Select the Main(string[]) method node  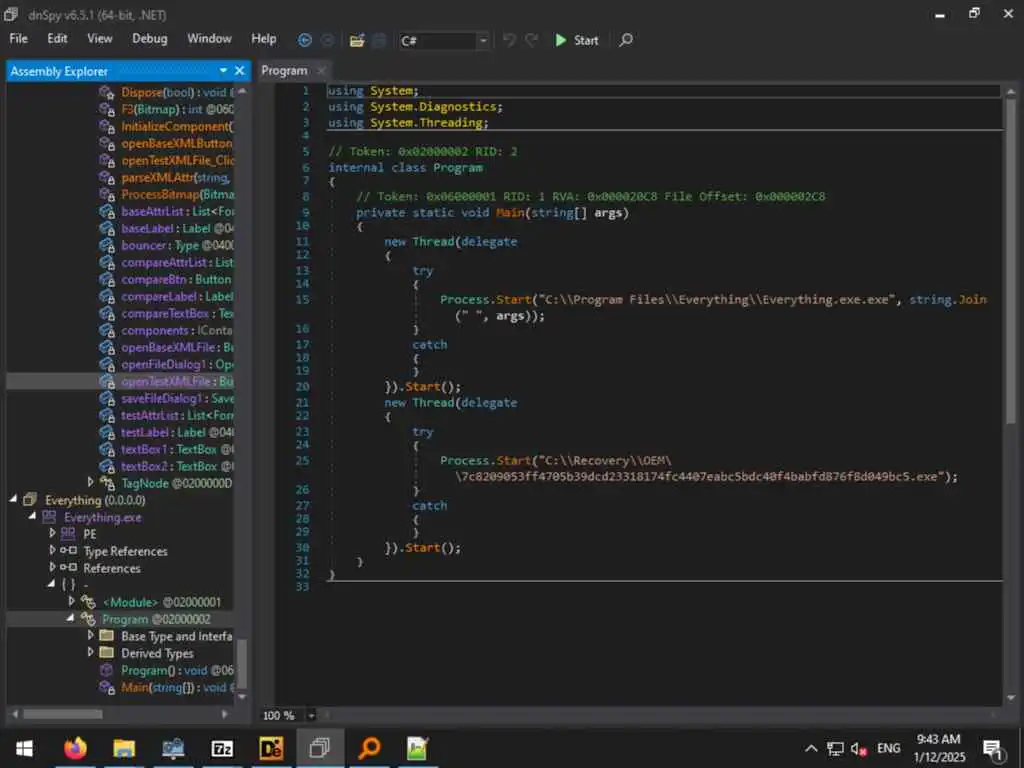pos(176,687)
